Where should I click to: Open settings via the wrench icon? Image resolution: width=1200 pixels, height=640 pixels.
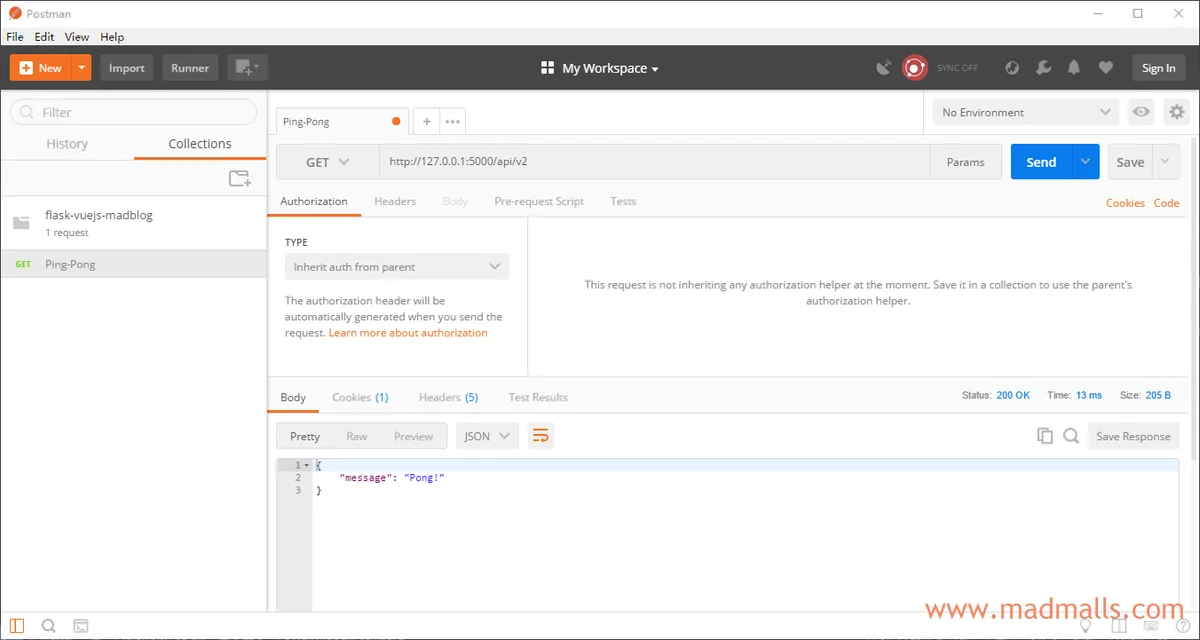pos(1043,68)
